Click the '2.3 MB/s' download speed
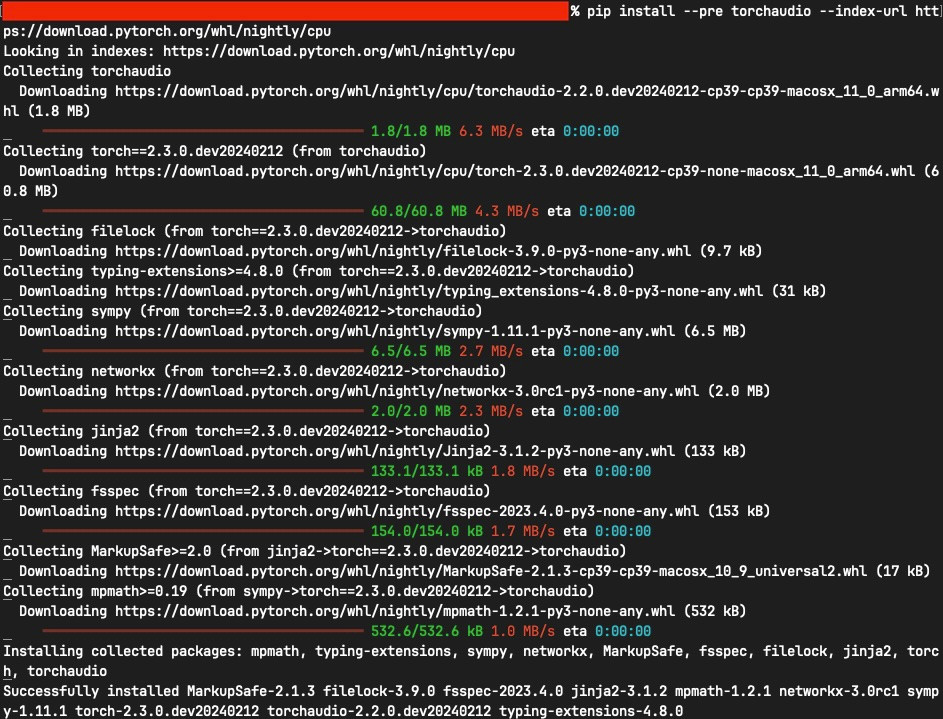The height and width of the screenshot is (719, 943). point(491,411)
